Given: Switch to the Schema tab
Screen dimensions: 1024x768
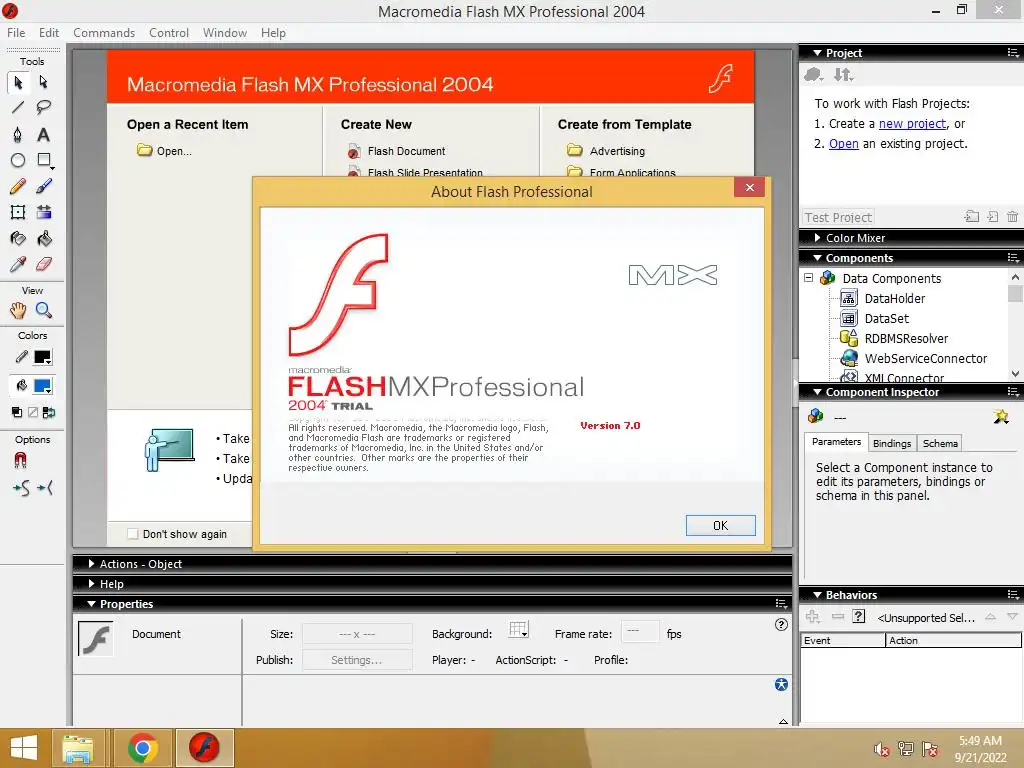Looking at the screenshot, I should [x=940, y=443].
